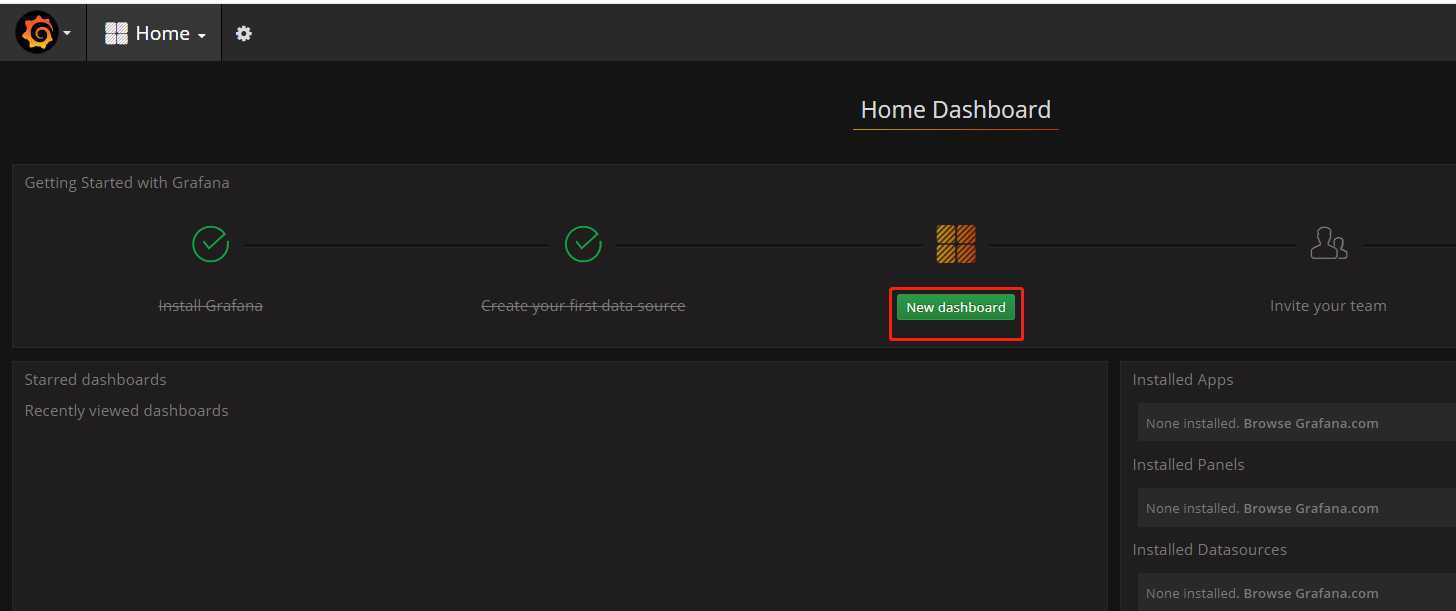Viewport: 1456px width, 611px height.
Task: Click the Install Grafana step text
Action: 211,306
